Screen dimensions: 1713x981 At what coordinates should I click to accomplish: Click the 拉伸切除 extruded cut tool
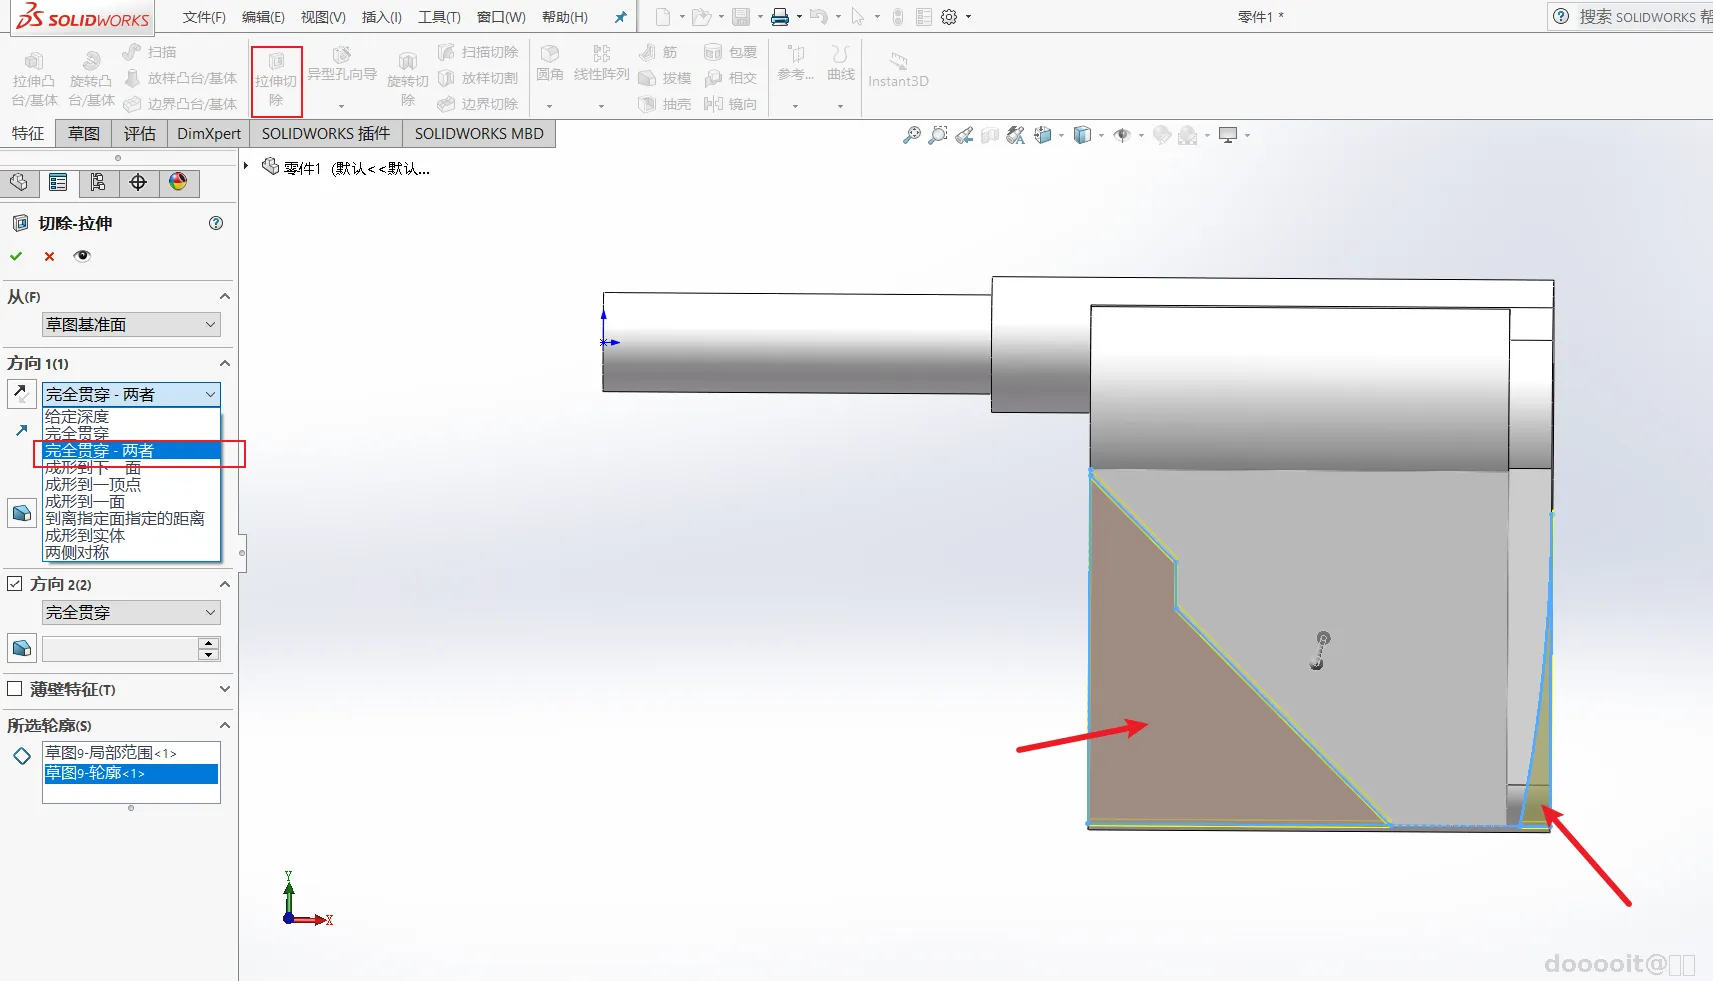276,80
